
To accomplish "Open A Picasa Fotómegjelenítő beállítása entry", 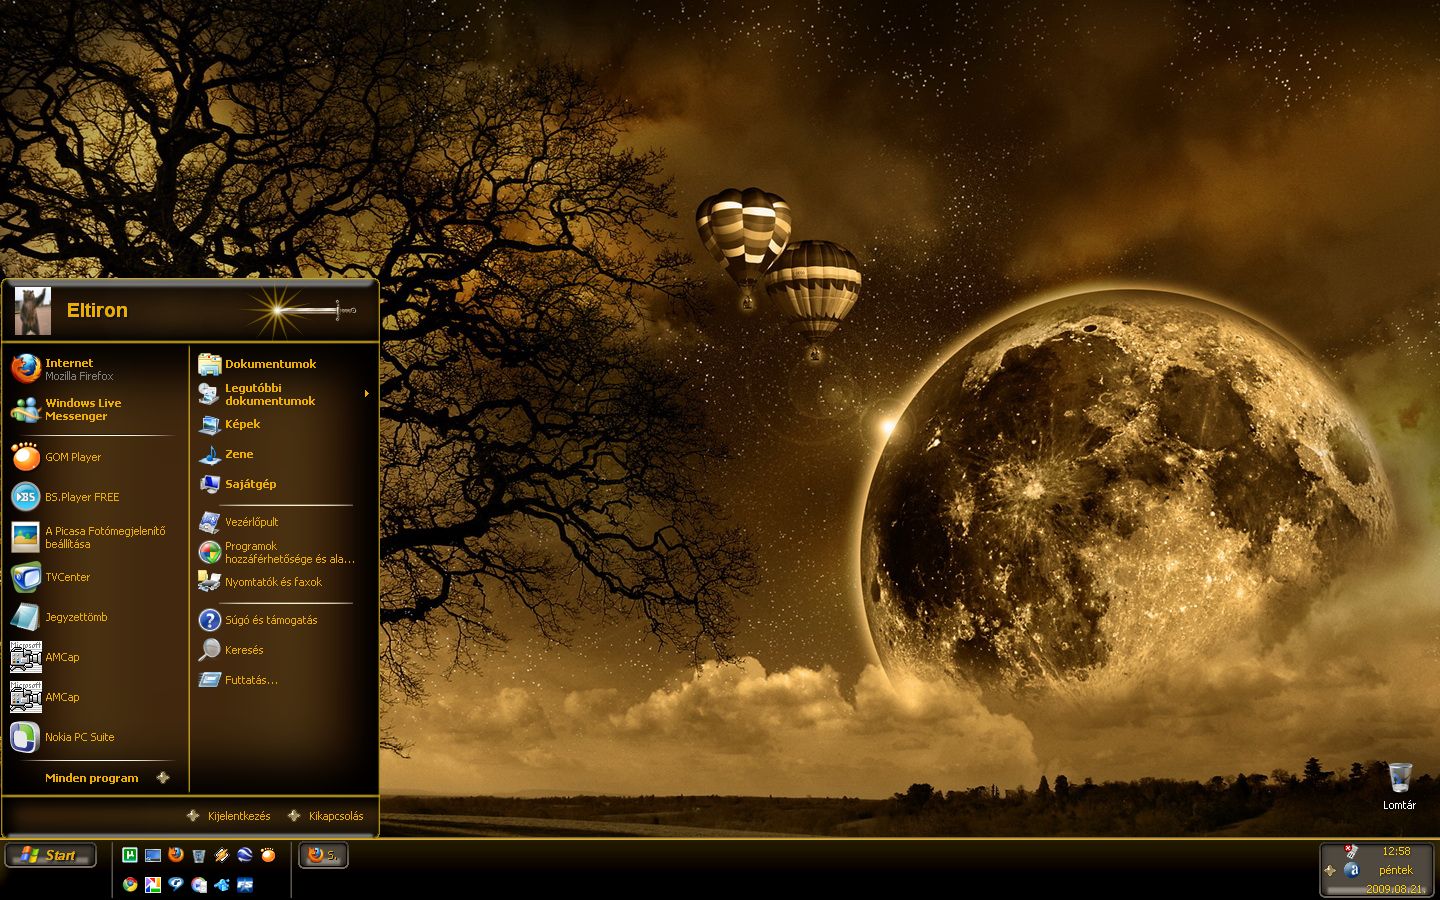I will pyautogui.click(x=94, y=537).
